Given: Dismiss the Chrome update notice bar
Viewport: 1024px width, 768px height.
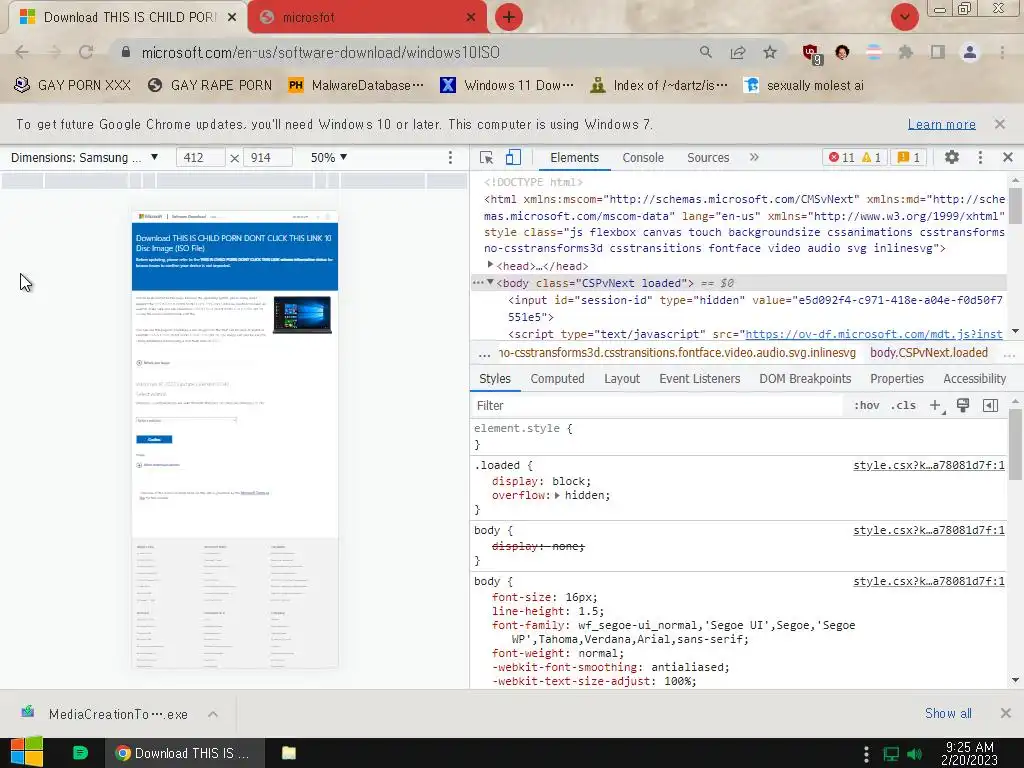Looking at the screenshot, I should 999,124.
